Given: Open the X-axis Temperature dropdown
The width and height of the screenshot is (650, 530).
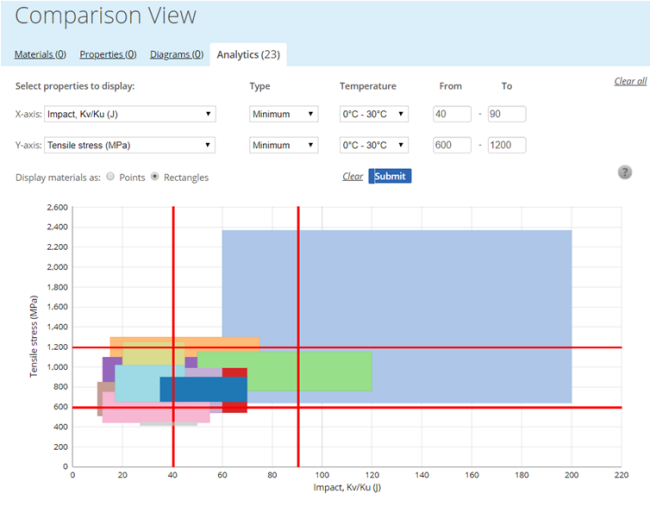Looking at the screenshot, I should [x=374, y=114].
